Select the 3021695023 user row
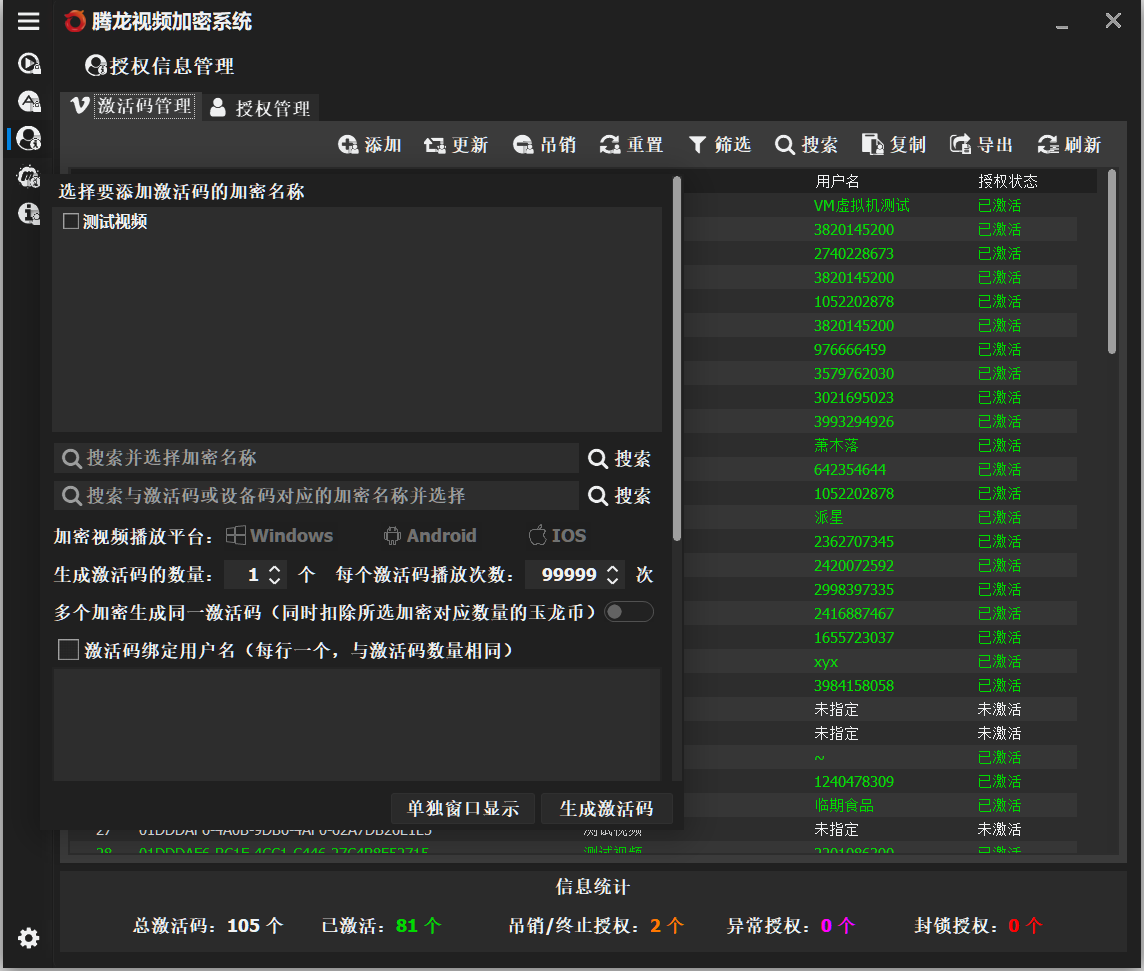This screenshot has height=971, width=1144. 878,398
